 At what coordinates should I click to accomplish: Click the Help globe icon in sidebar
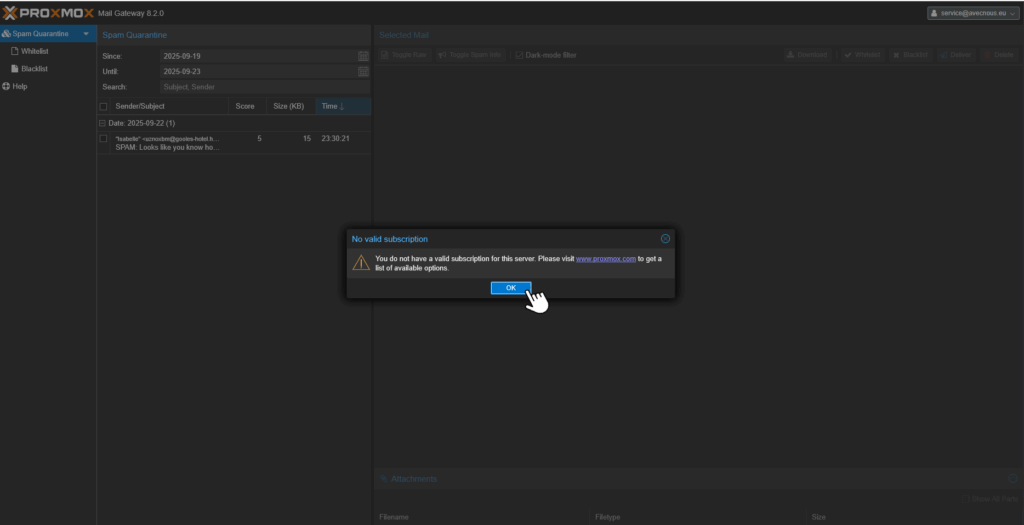(6, 87)
